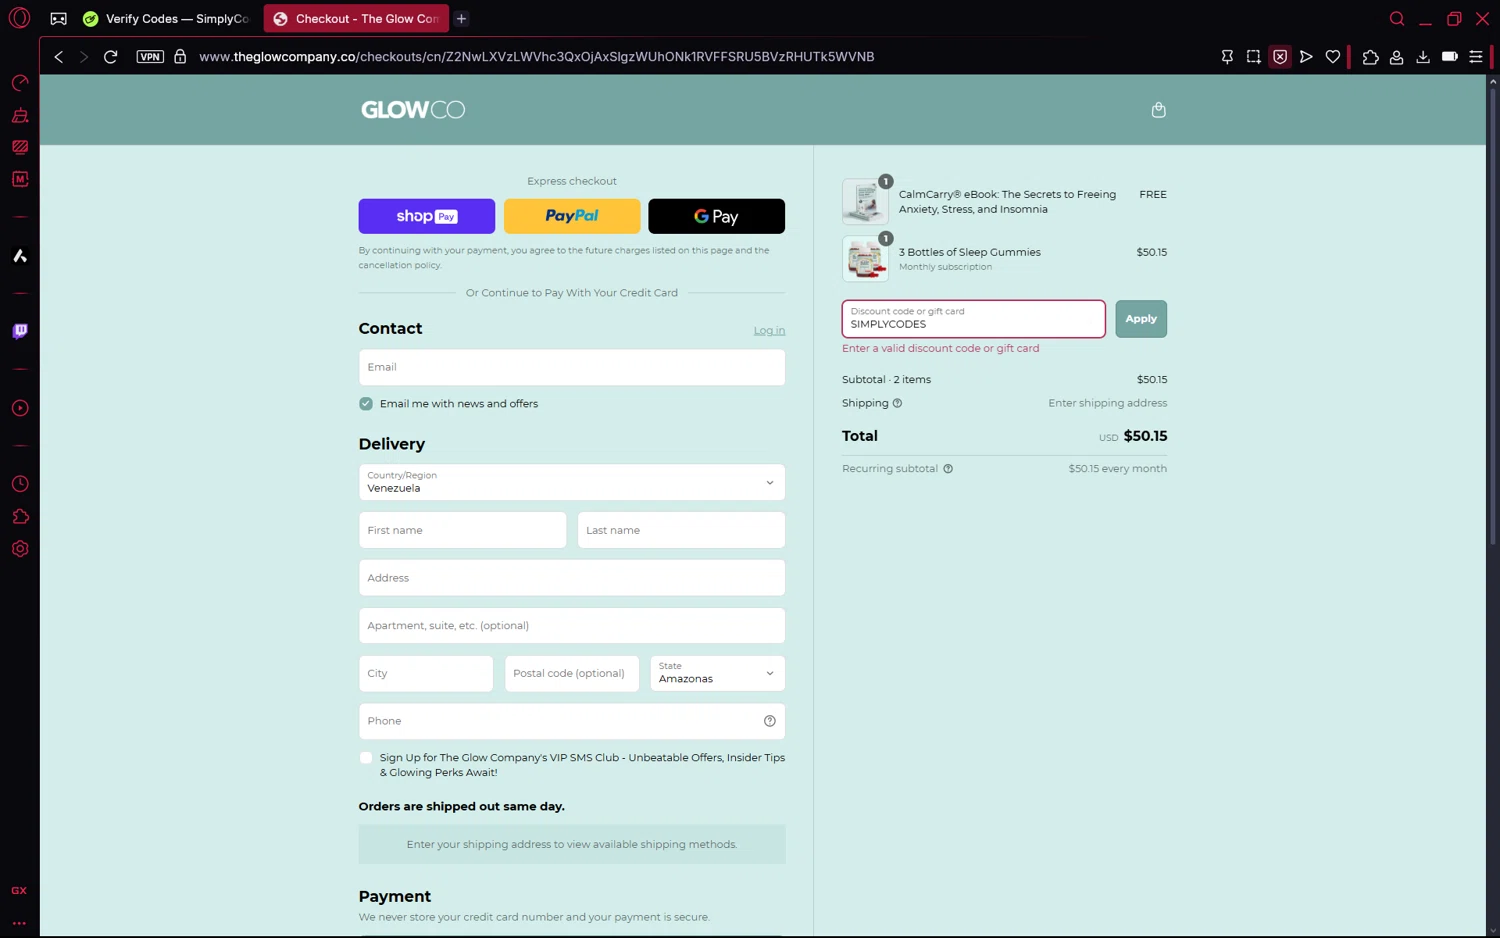
Task: Open a new browser tab
Action: point(462,18)
